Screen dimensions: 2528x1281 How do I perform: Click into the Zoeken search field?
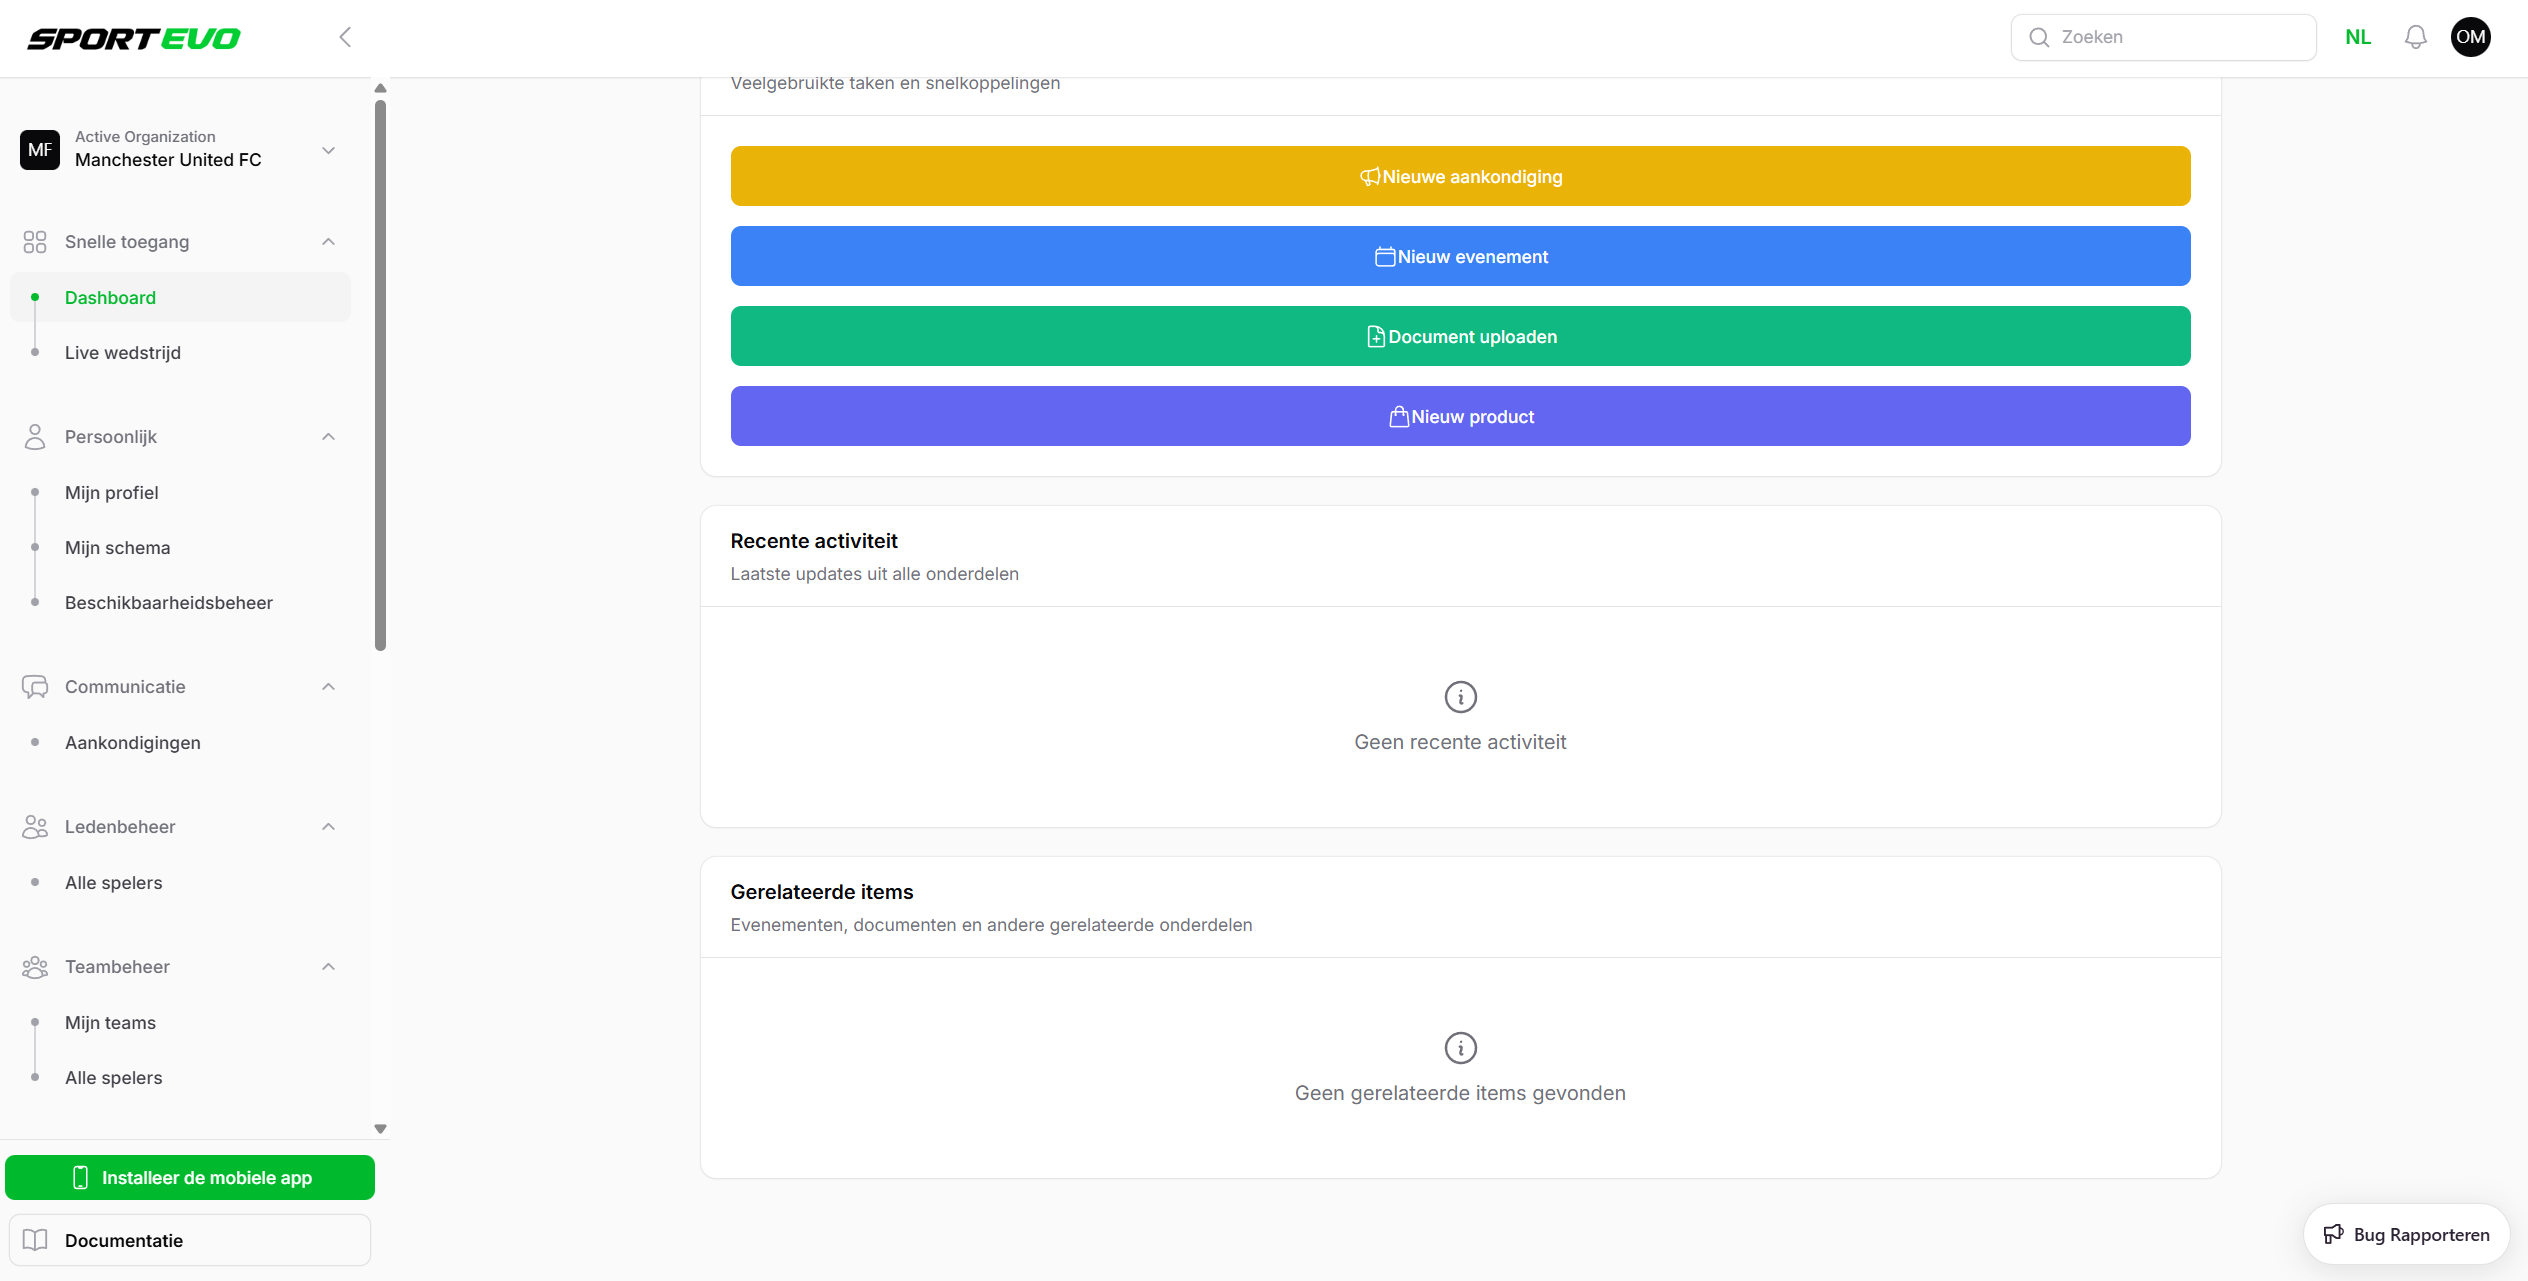tap(2180, 37)
